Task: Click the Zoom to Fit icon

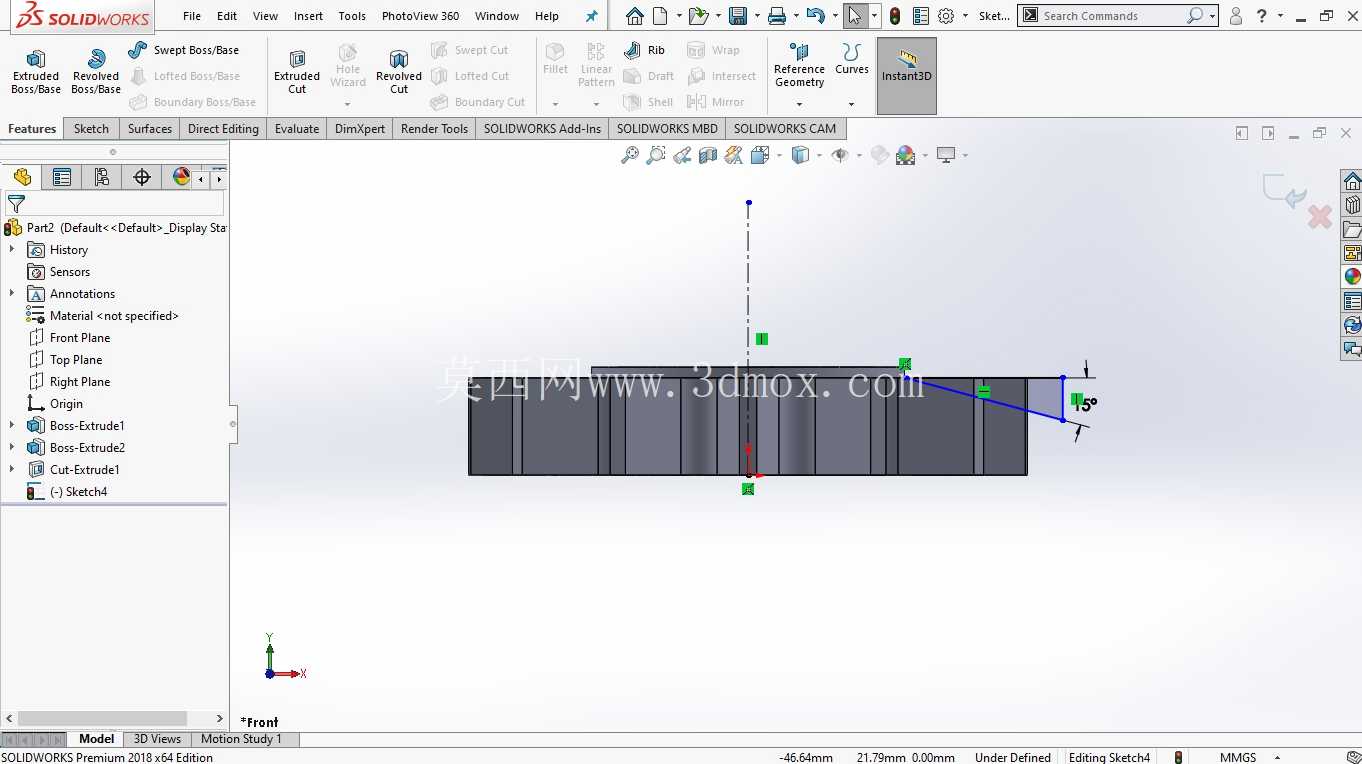Action: 630,155
